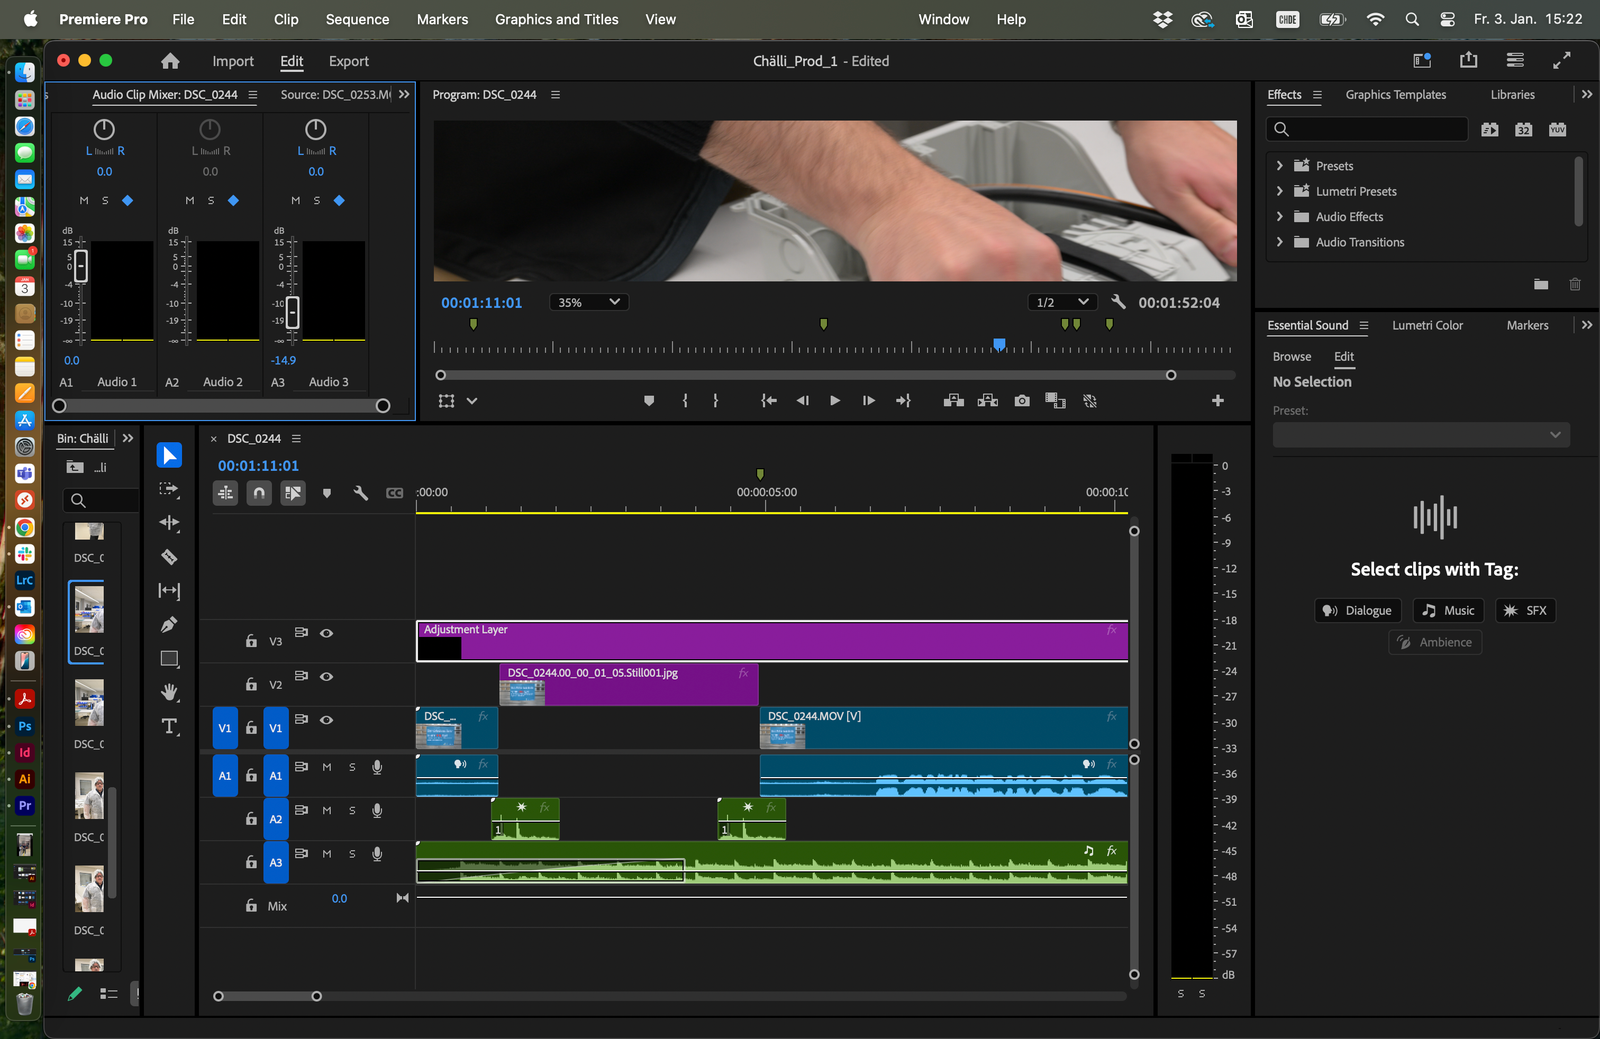Toggle V1 track output eye

pos(326,720)
